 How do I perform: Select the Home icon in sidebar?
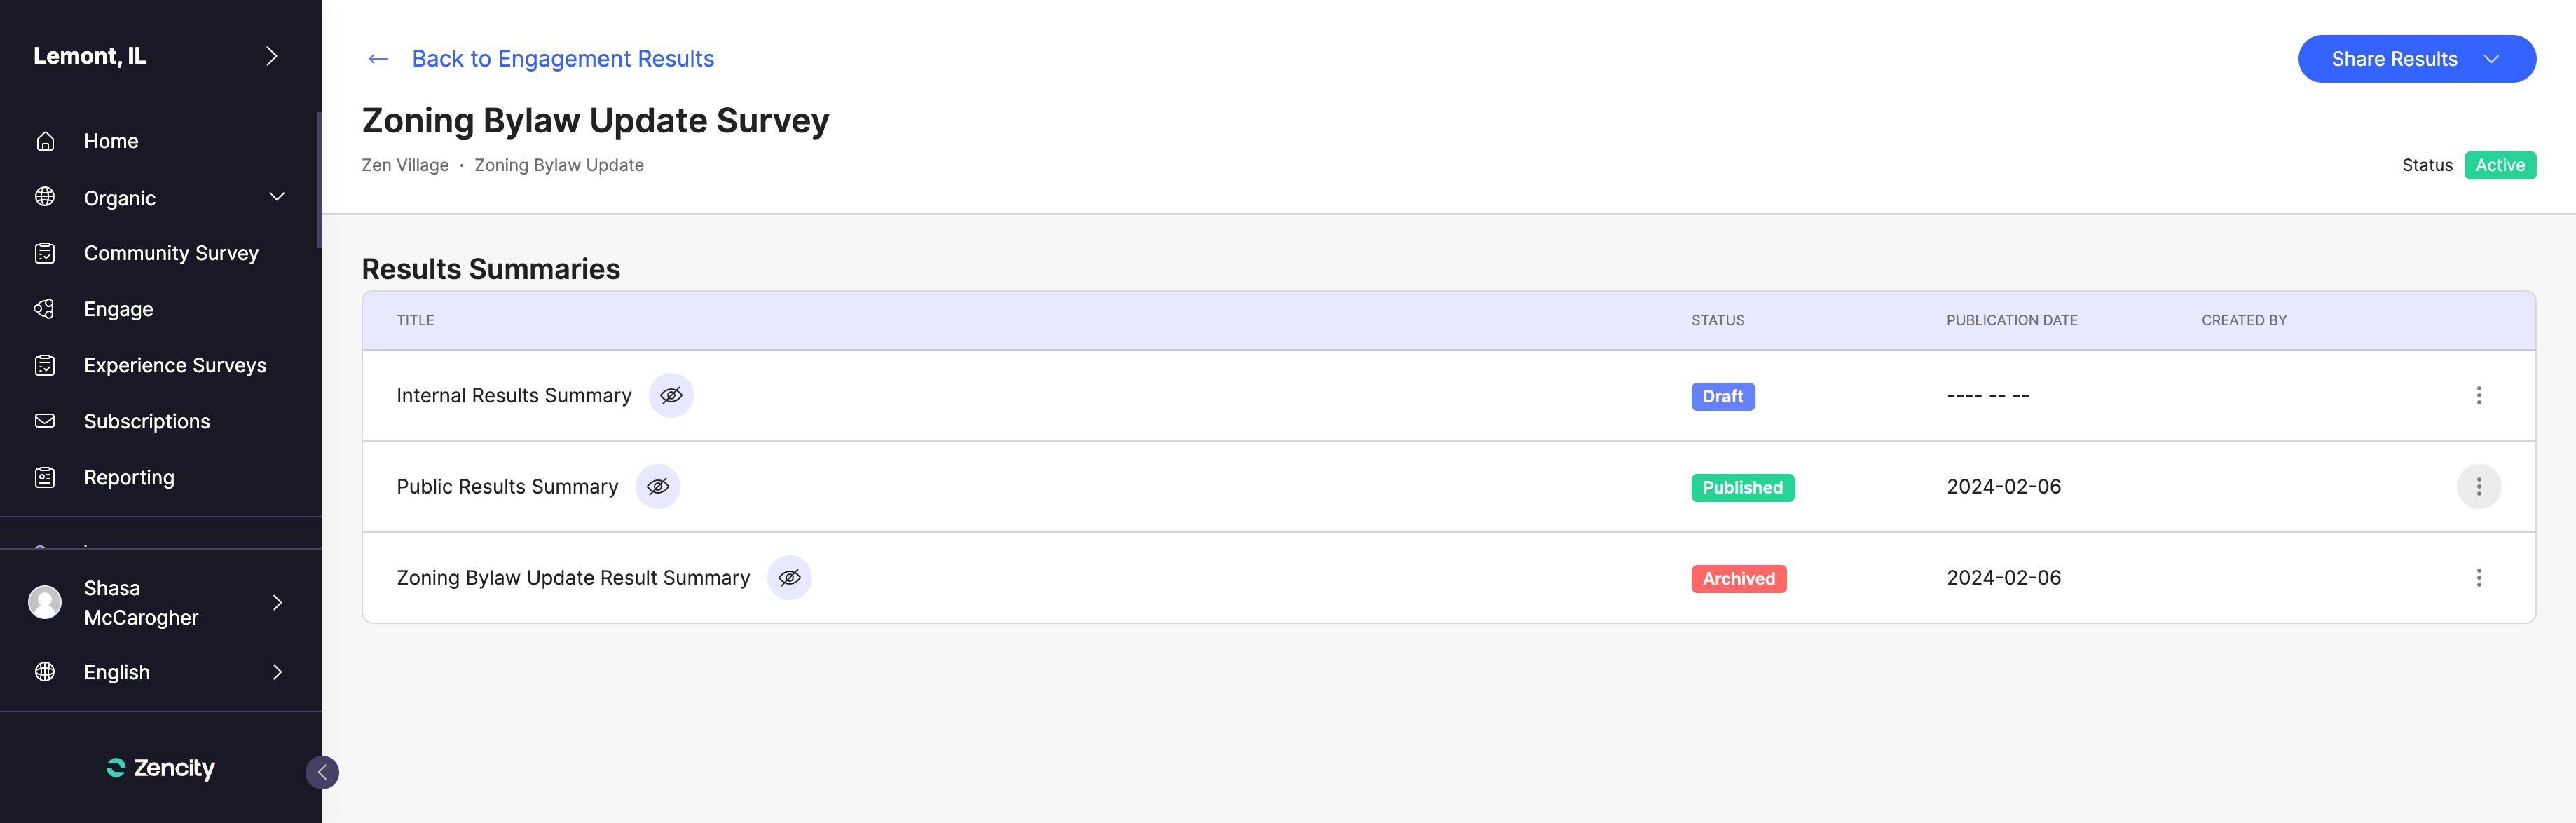point(45,140)
